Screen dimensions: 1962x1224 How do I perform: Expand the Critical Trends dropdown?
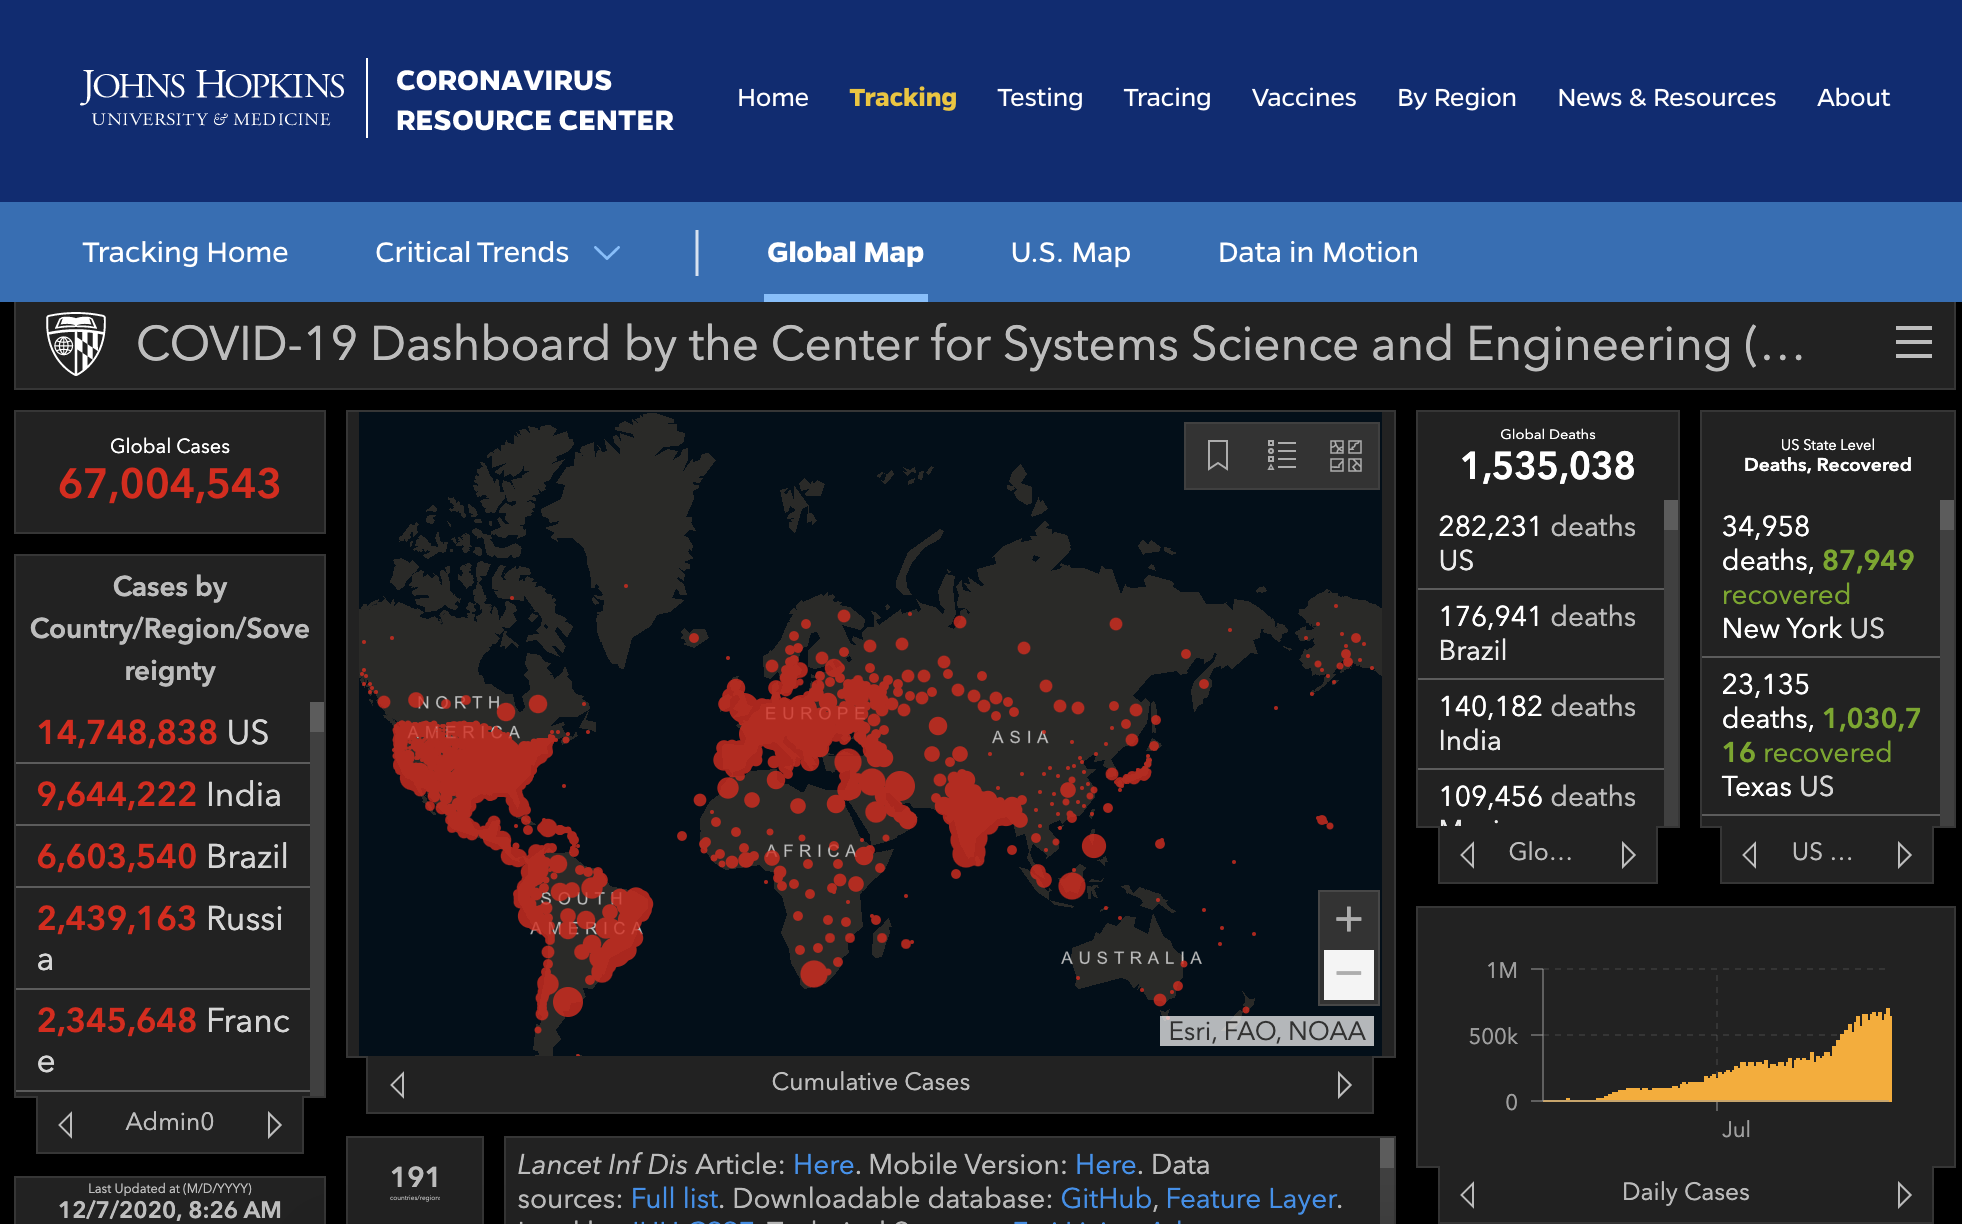point(607,253)
